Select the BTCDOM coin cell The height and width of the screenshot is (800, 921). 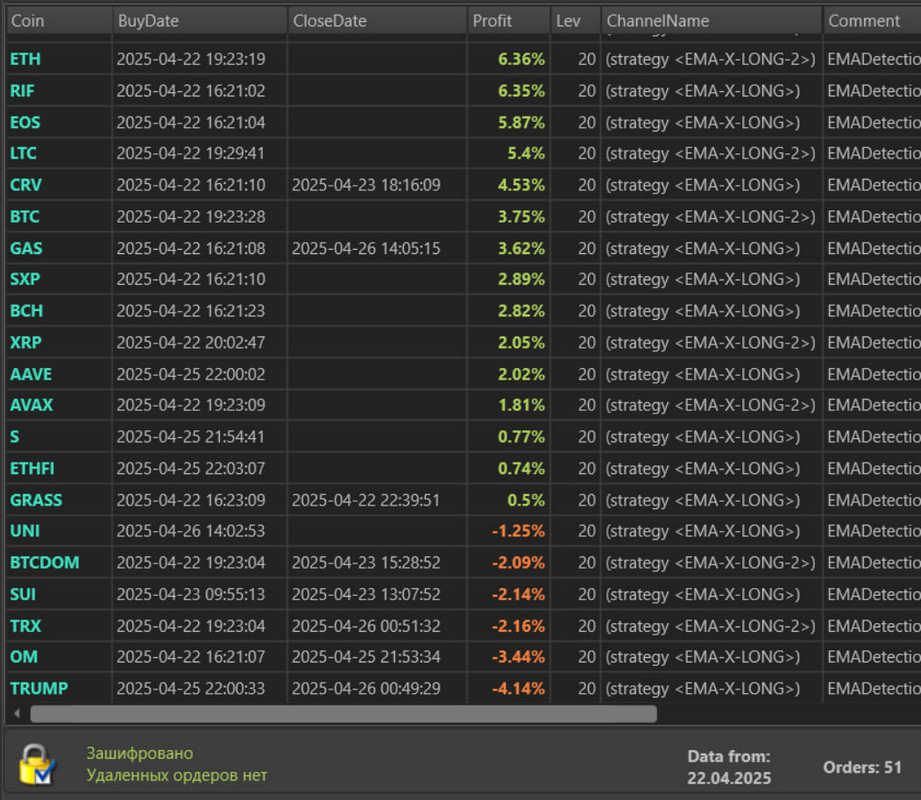59,563
